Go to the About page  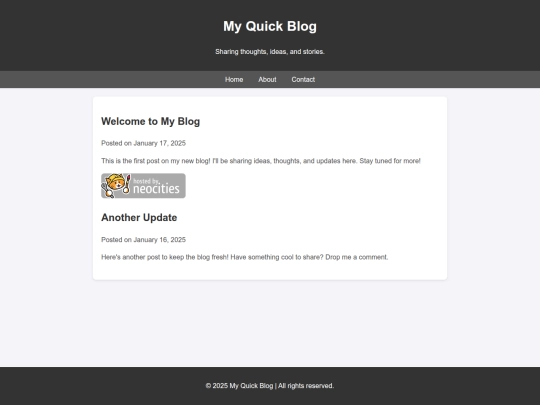[x=267, y=80]
